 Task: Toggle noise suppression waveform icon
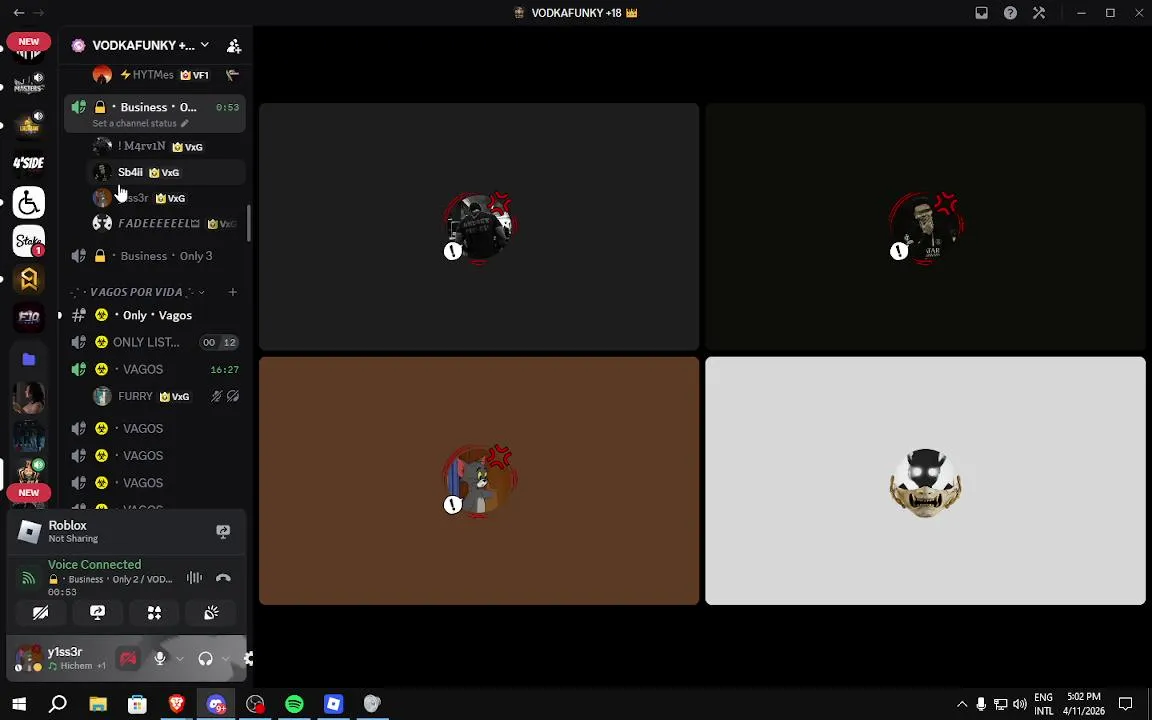[194, 578]
